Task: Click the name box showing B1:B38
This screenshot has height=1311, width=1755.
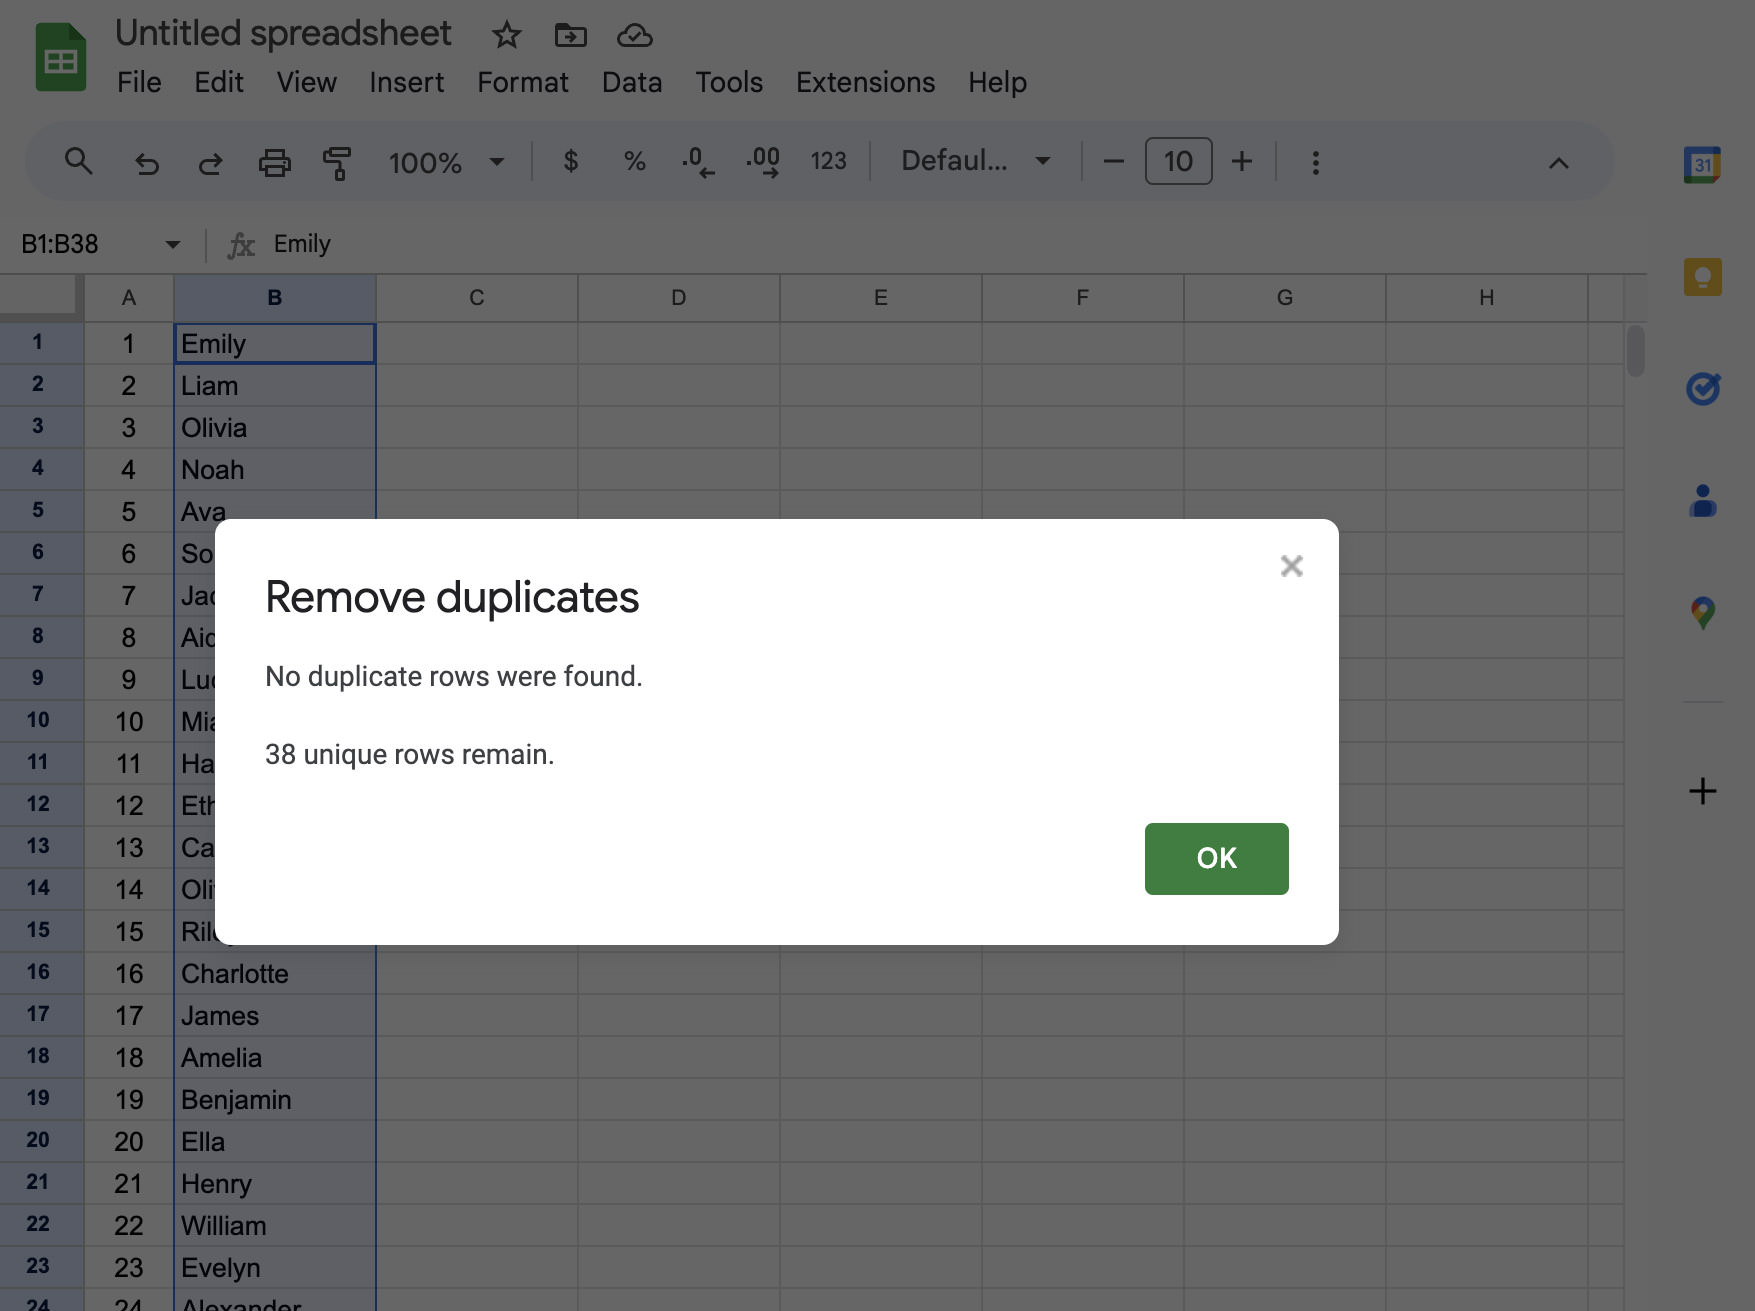Action: click(x=85, y=244)
